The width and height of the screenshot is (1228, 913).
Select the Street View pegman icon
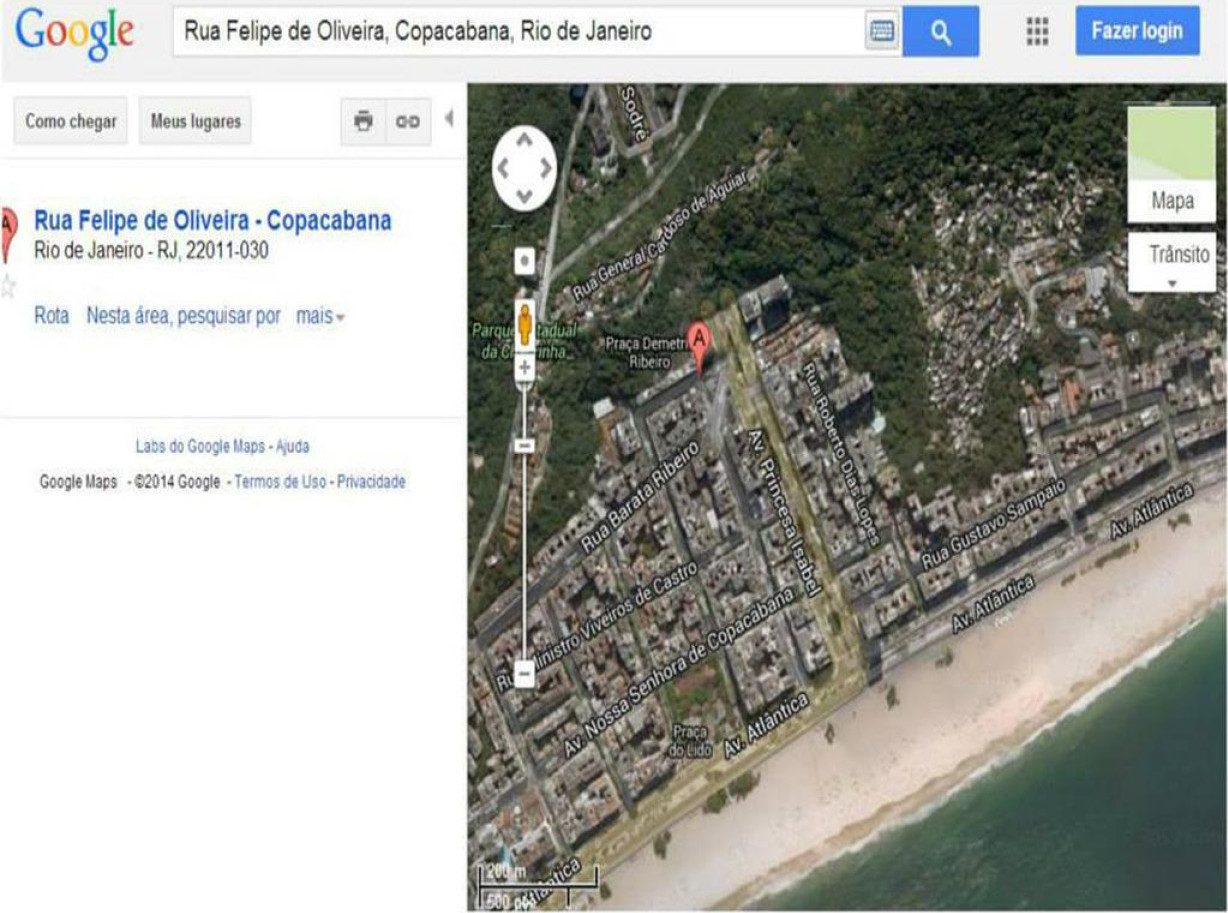[525, 324]
